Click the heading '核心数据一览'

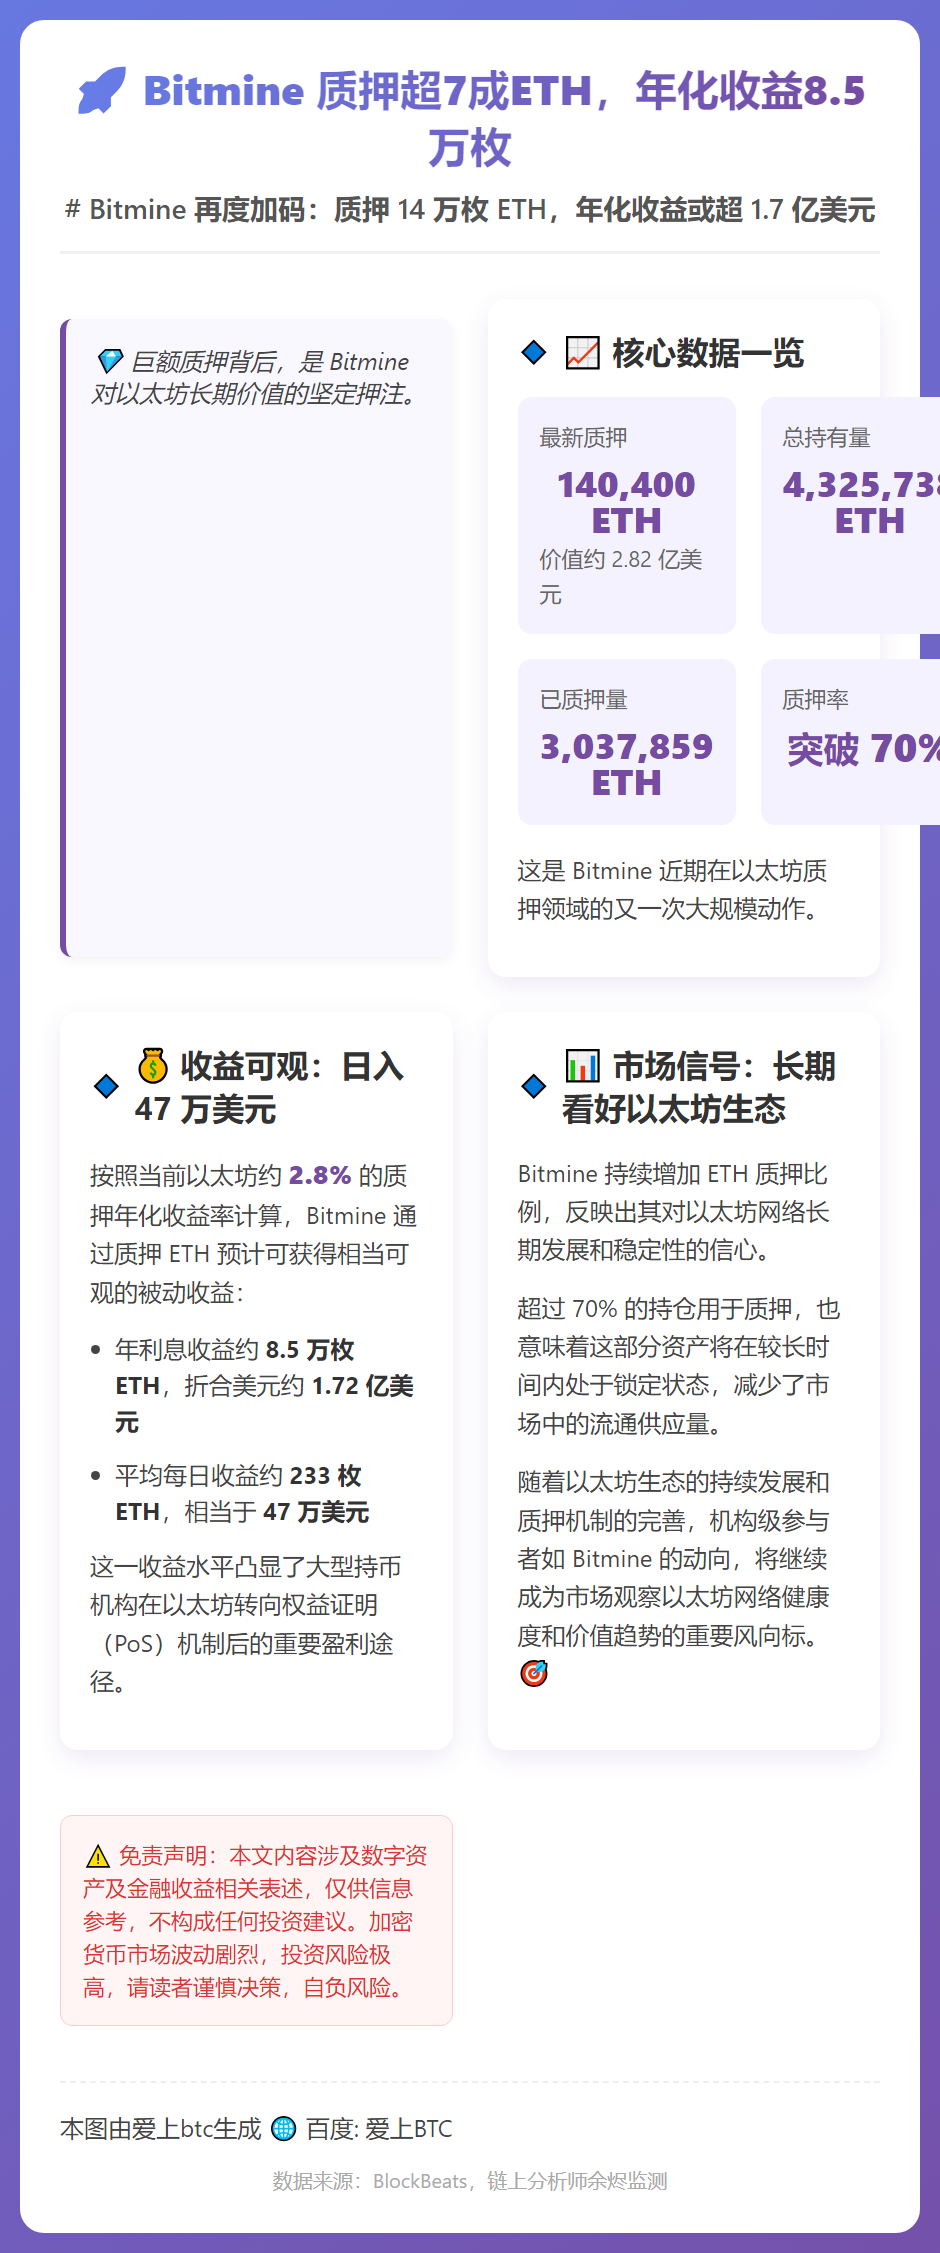708,352
